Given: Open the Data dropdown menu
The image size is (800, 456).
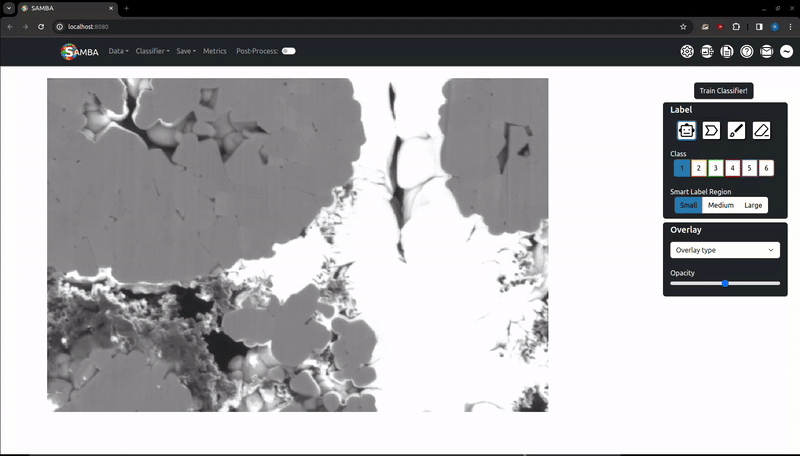Looking at the screenshot, I should (x=118, y=51).
